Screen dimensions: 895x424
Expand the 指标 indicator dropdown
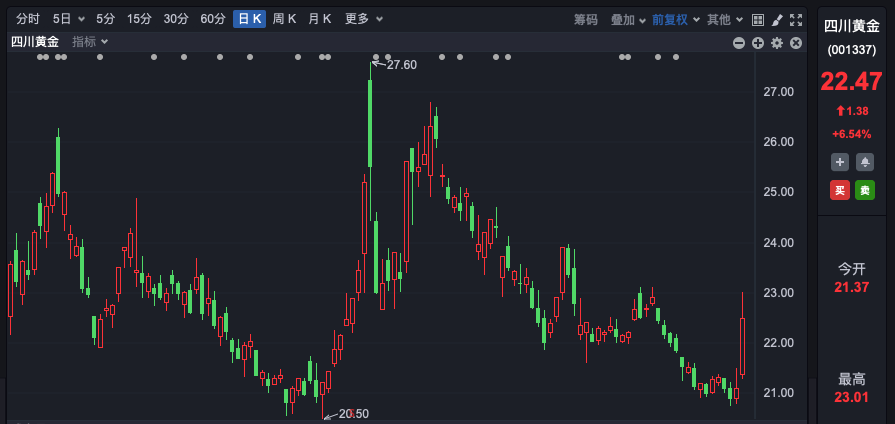(x=90, y=42)
